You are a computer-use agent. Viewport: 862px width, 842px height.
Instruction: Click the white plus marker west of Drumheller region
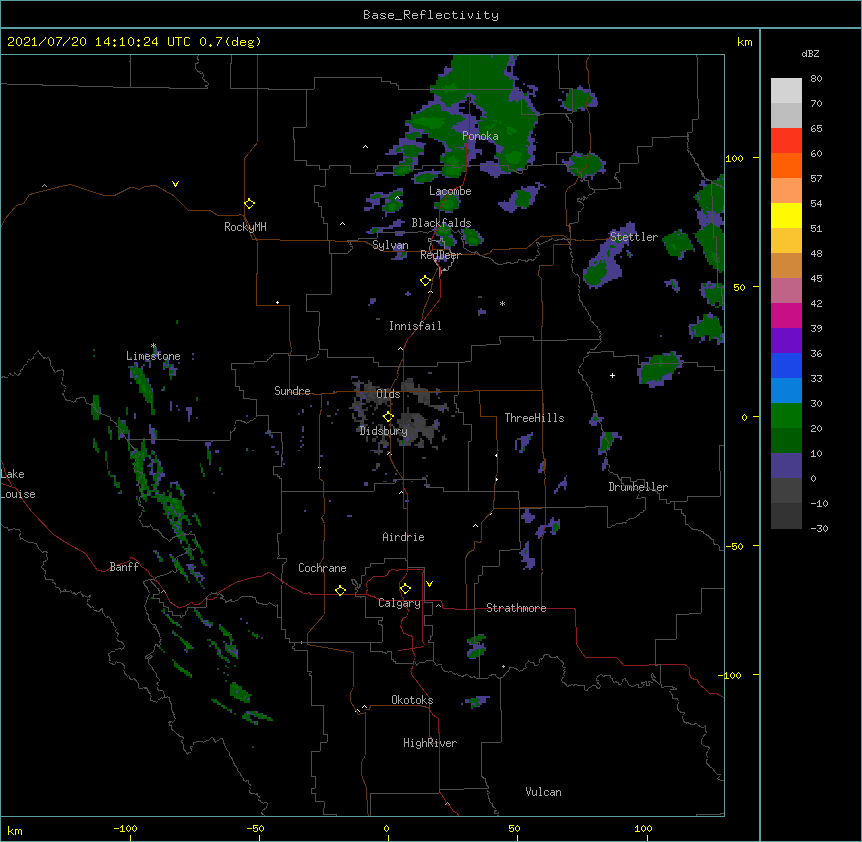click(x=612, y=375)
